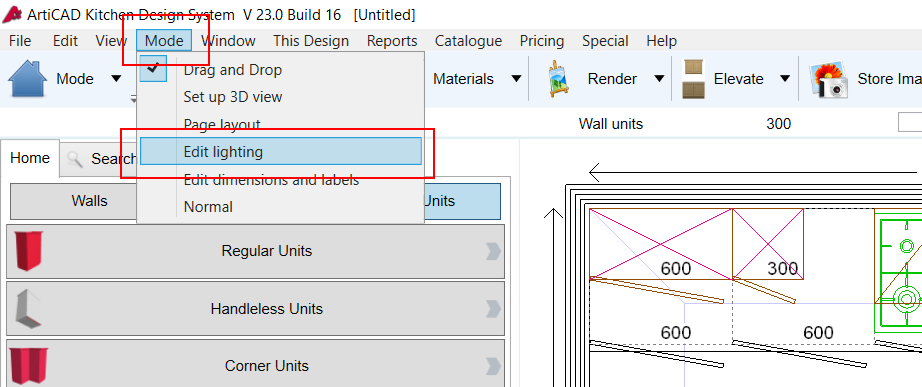Click the Render easel painting icon
The width and height of the screenshot is (922, 387).
pos(557,79)
